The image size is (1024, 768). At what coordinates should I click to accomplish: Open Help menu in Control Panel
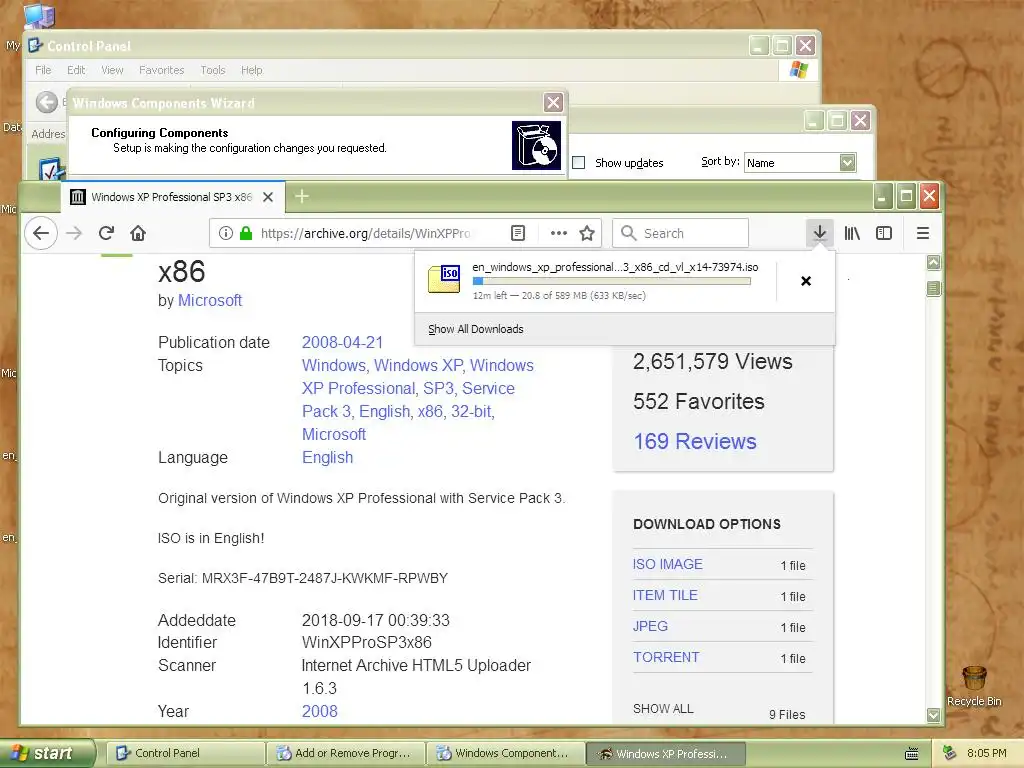251,70
